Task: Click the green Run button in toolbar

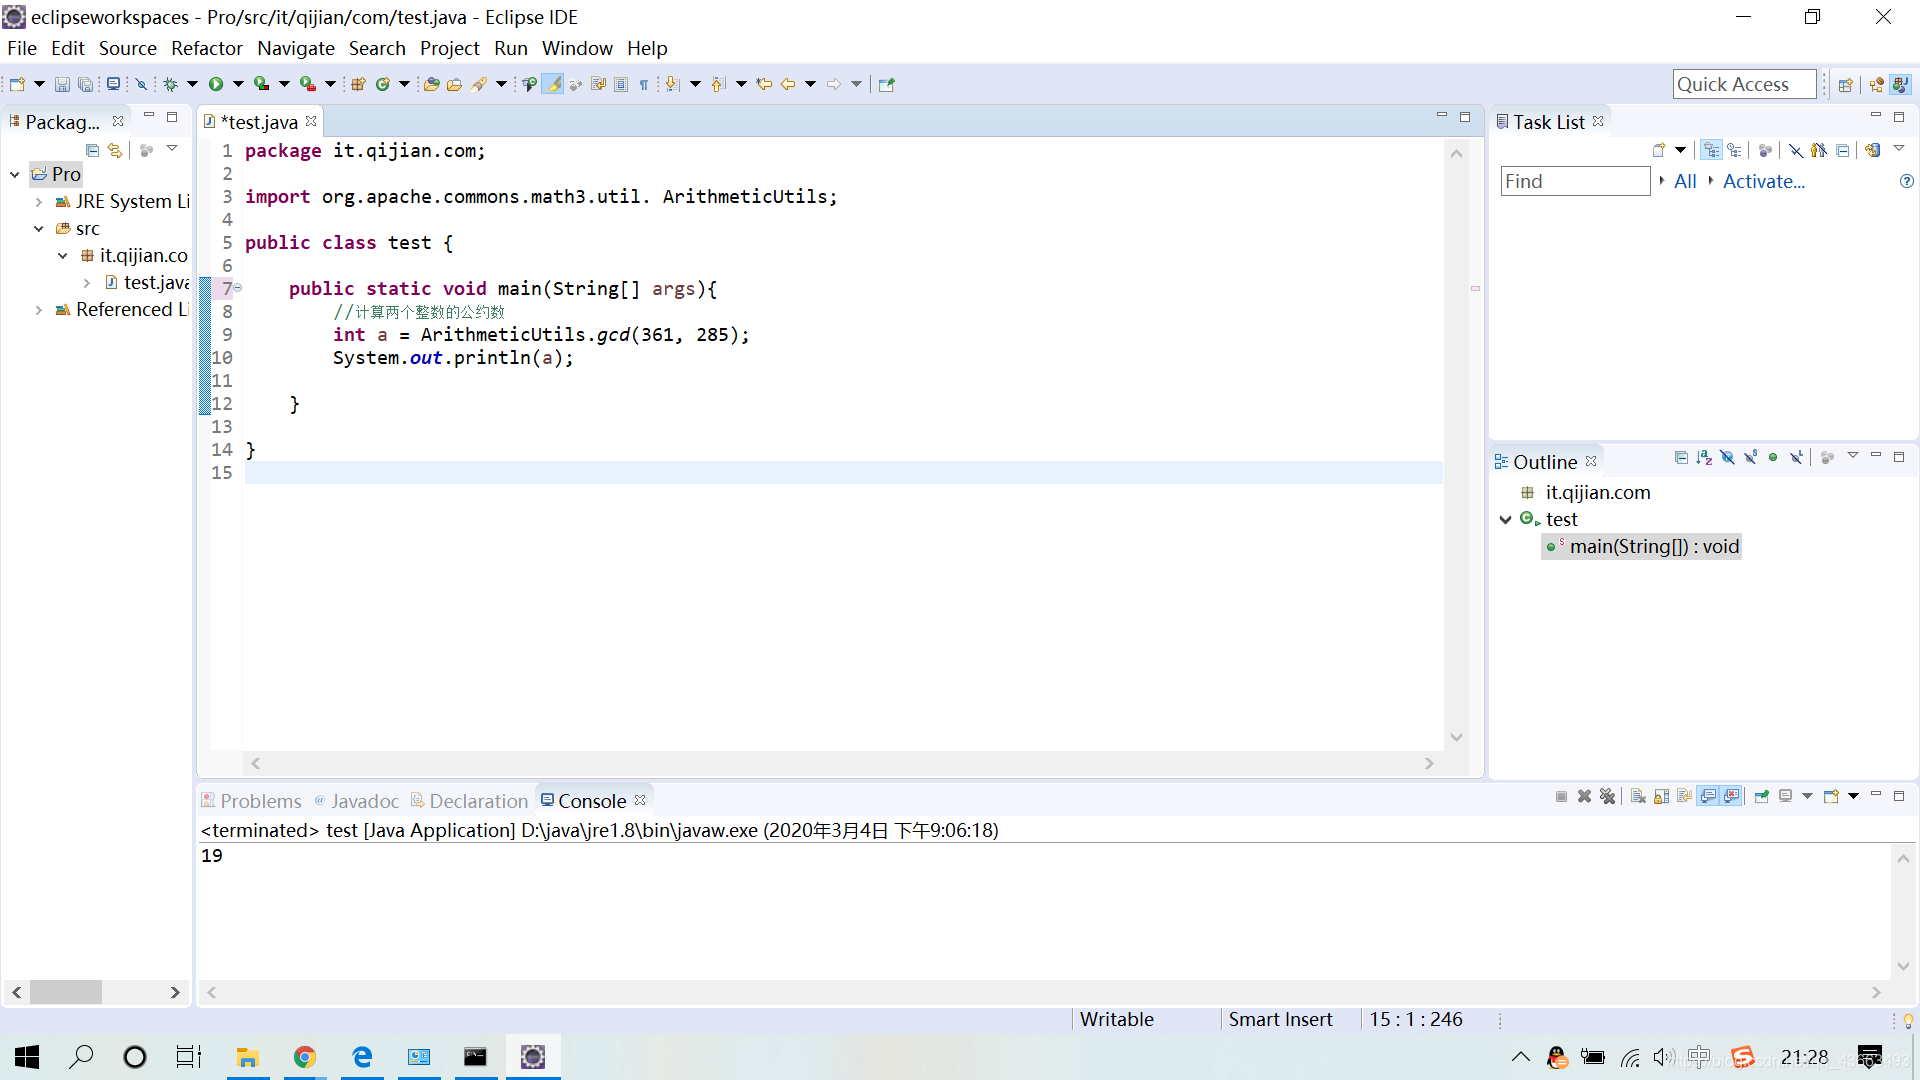Action: click(x=215, y=84)
